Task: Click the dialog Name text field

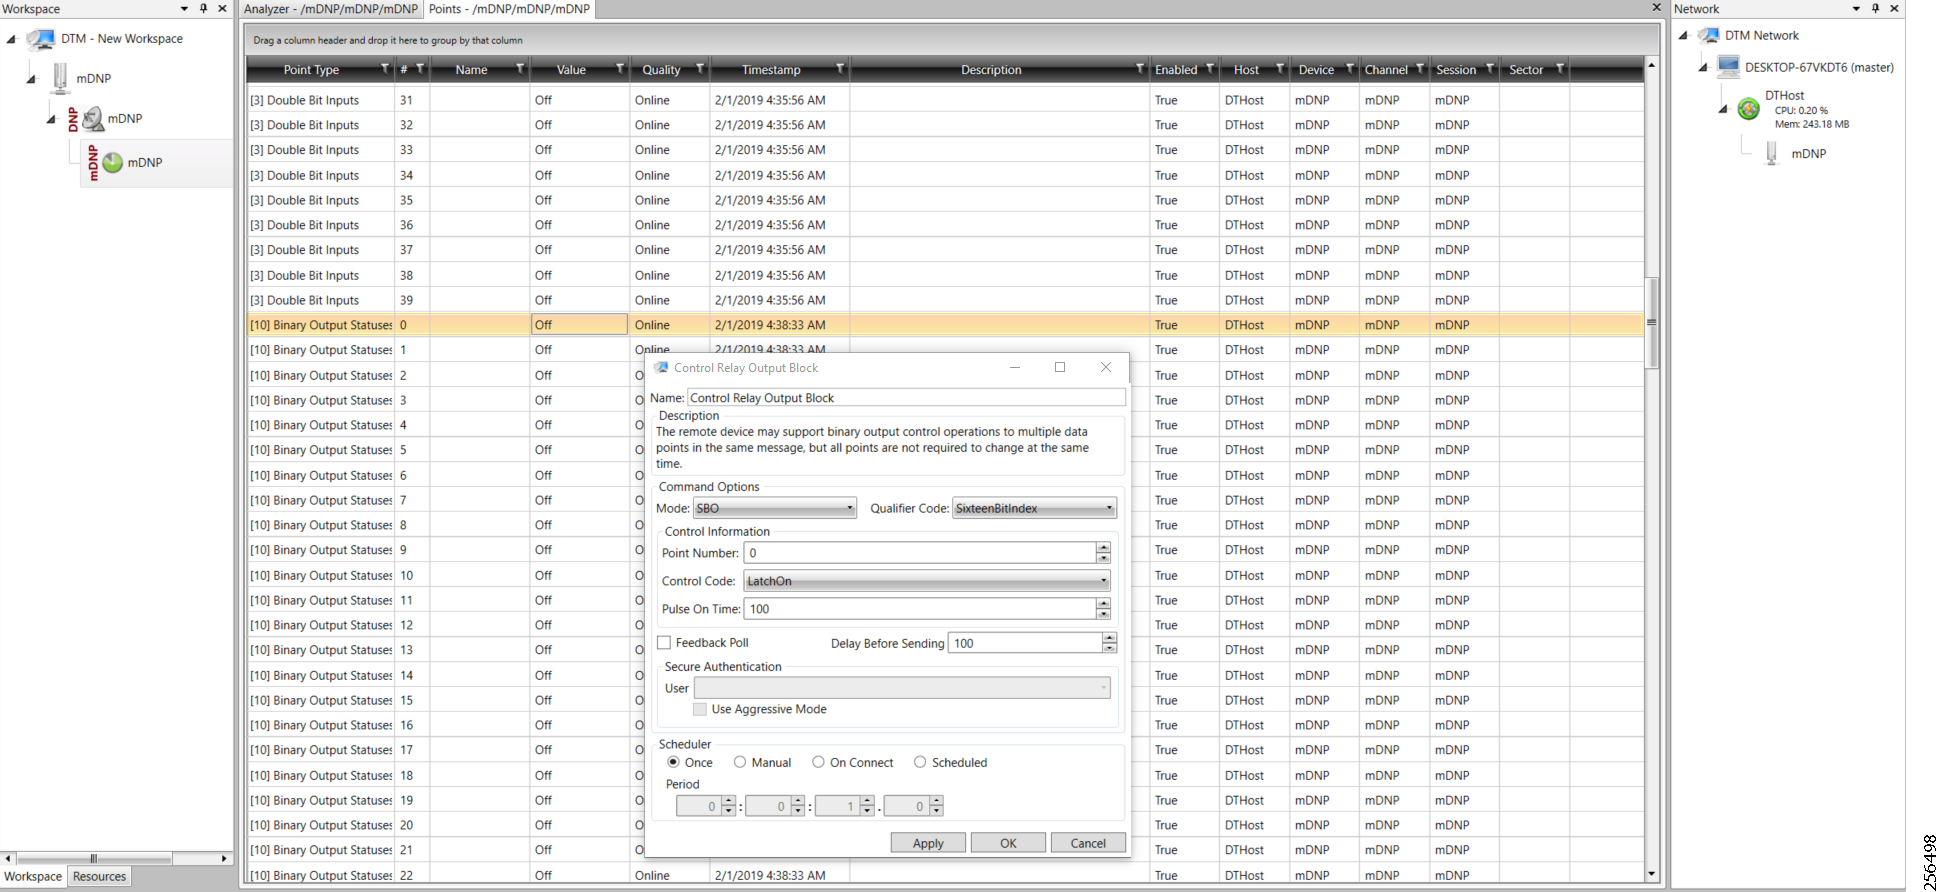Action: pyautogui.click(x=906, y=398)
